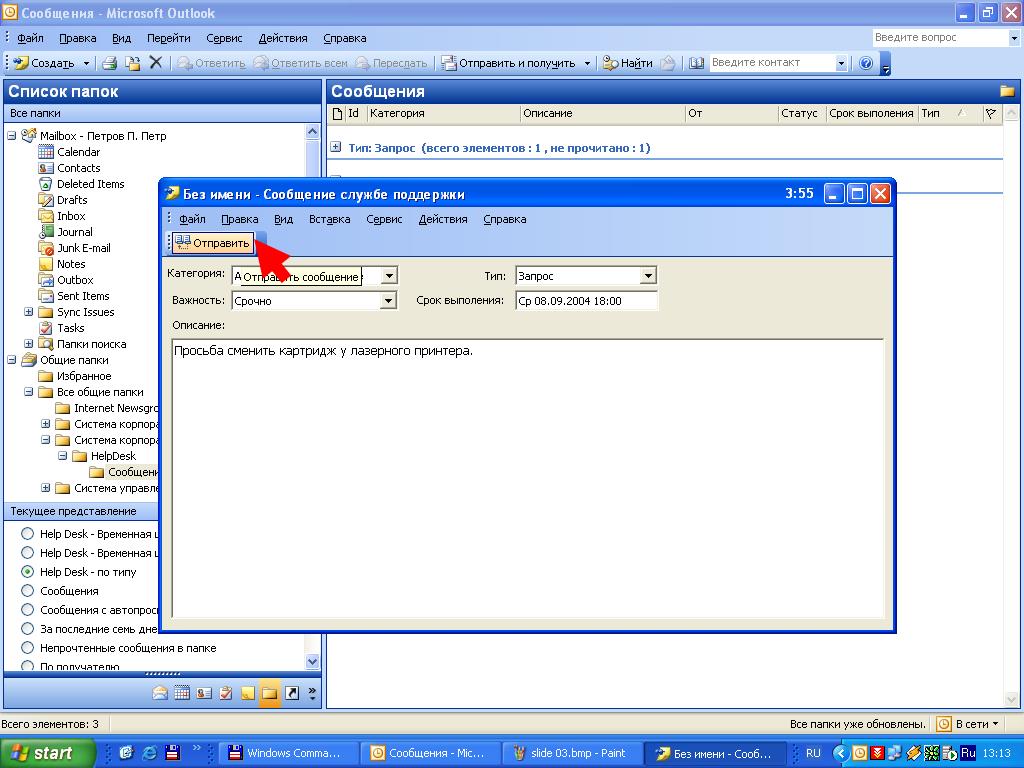Select the Deleted Items folder
Viewport: 1024px width, 768px height.
pos(90,184)
